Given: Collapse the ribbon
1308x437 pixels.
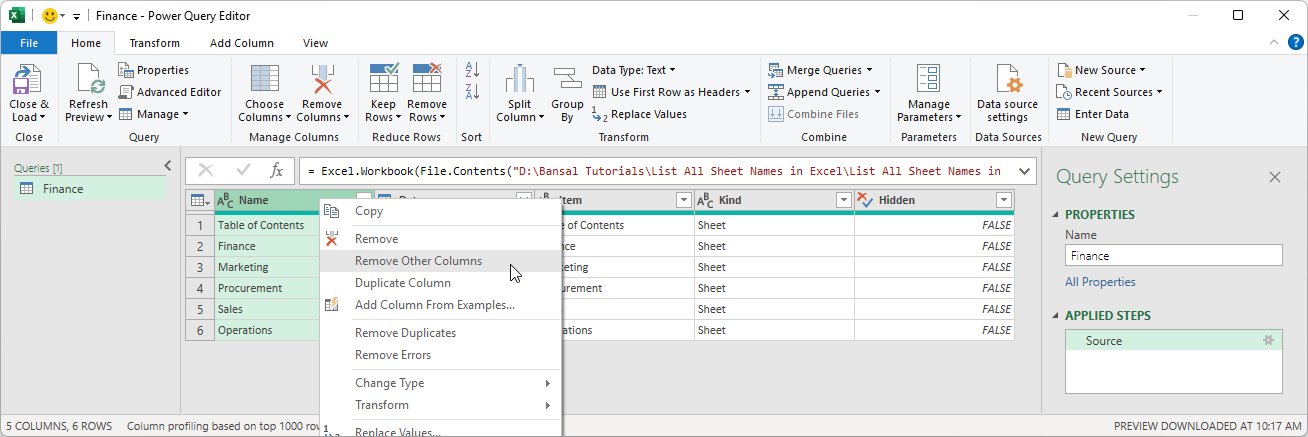Looking at the screenshot, I should coord(1273,42).
